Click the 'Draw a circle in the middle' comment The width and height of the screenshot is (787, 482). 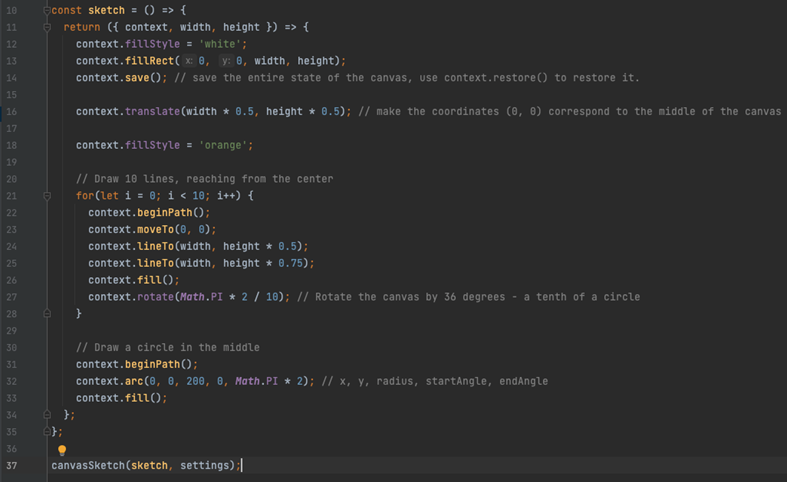click(168, 347)
